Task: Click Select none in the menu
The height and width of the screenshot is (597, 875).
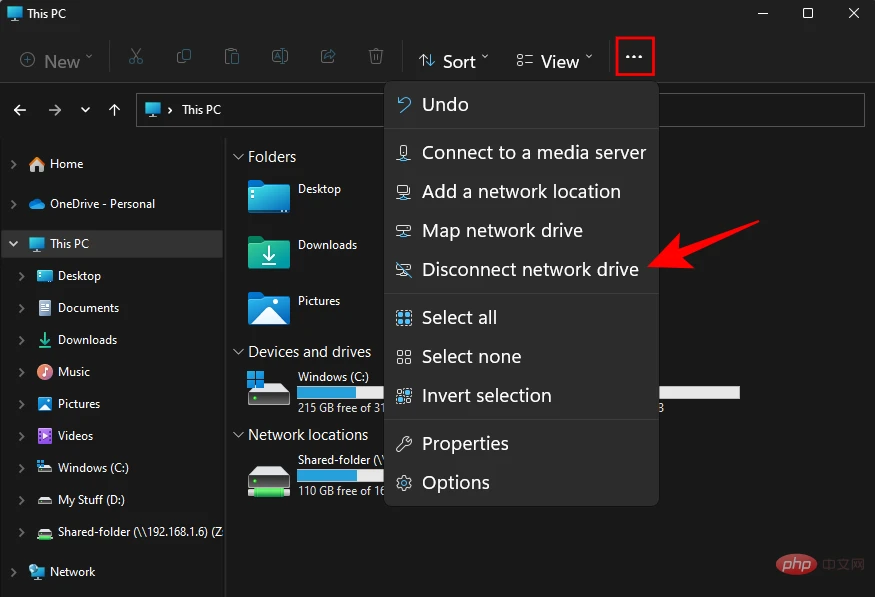Action: tap(521, 357)
